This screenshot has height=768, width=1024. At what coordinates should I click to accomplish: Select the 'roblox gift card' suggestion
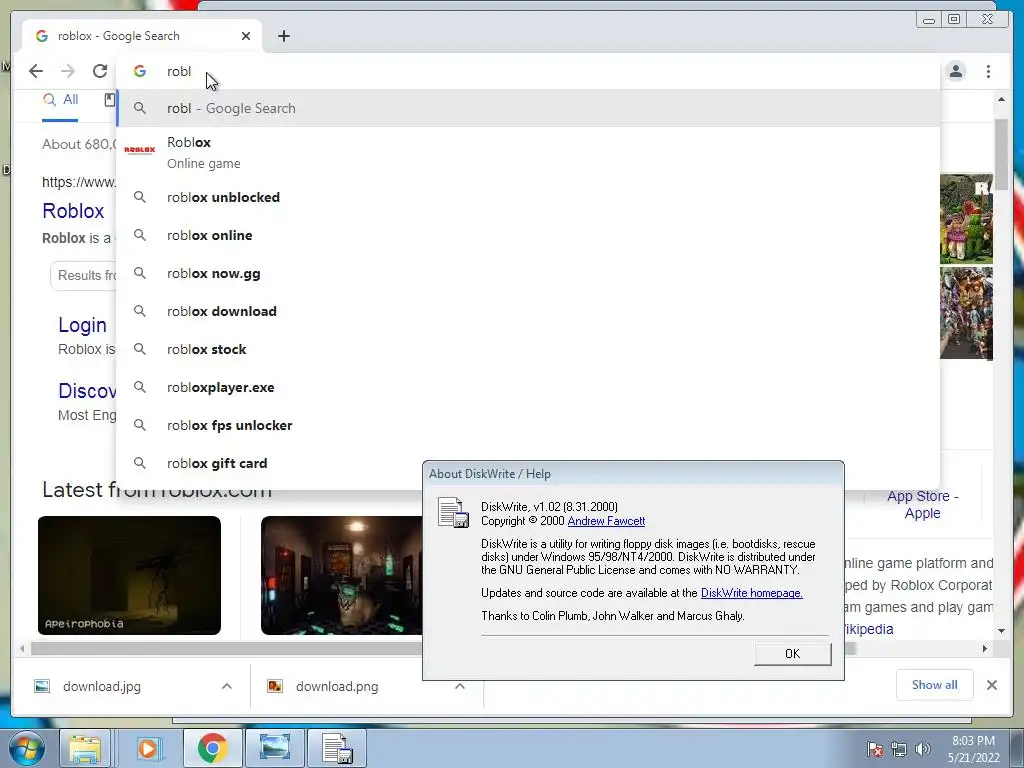528,463
